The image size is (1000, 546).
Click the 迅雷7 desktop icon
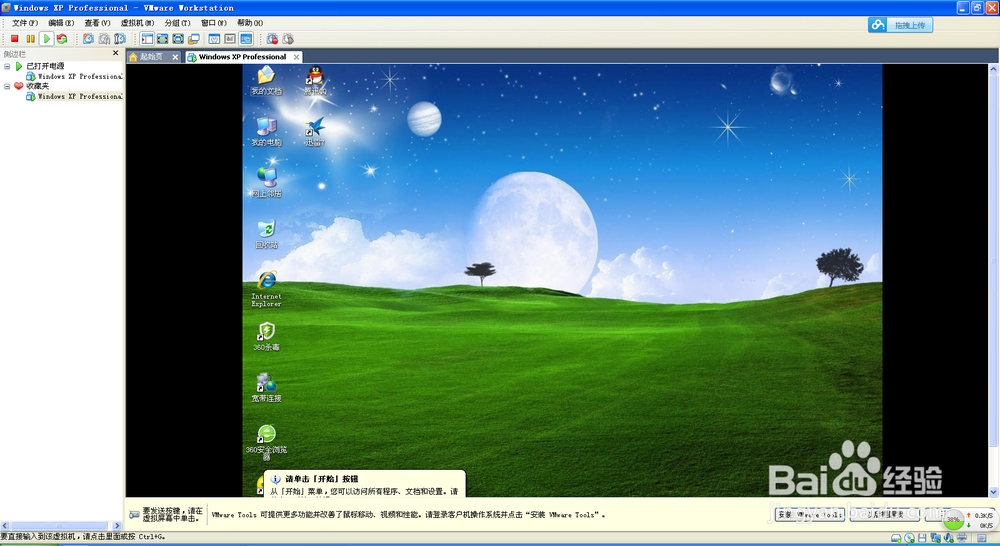[315, 131]
